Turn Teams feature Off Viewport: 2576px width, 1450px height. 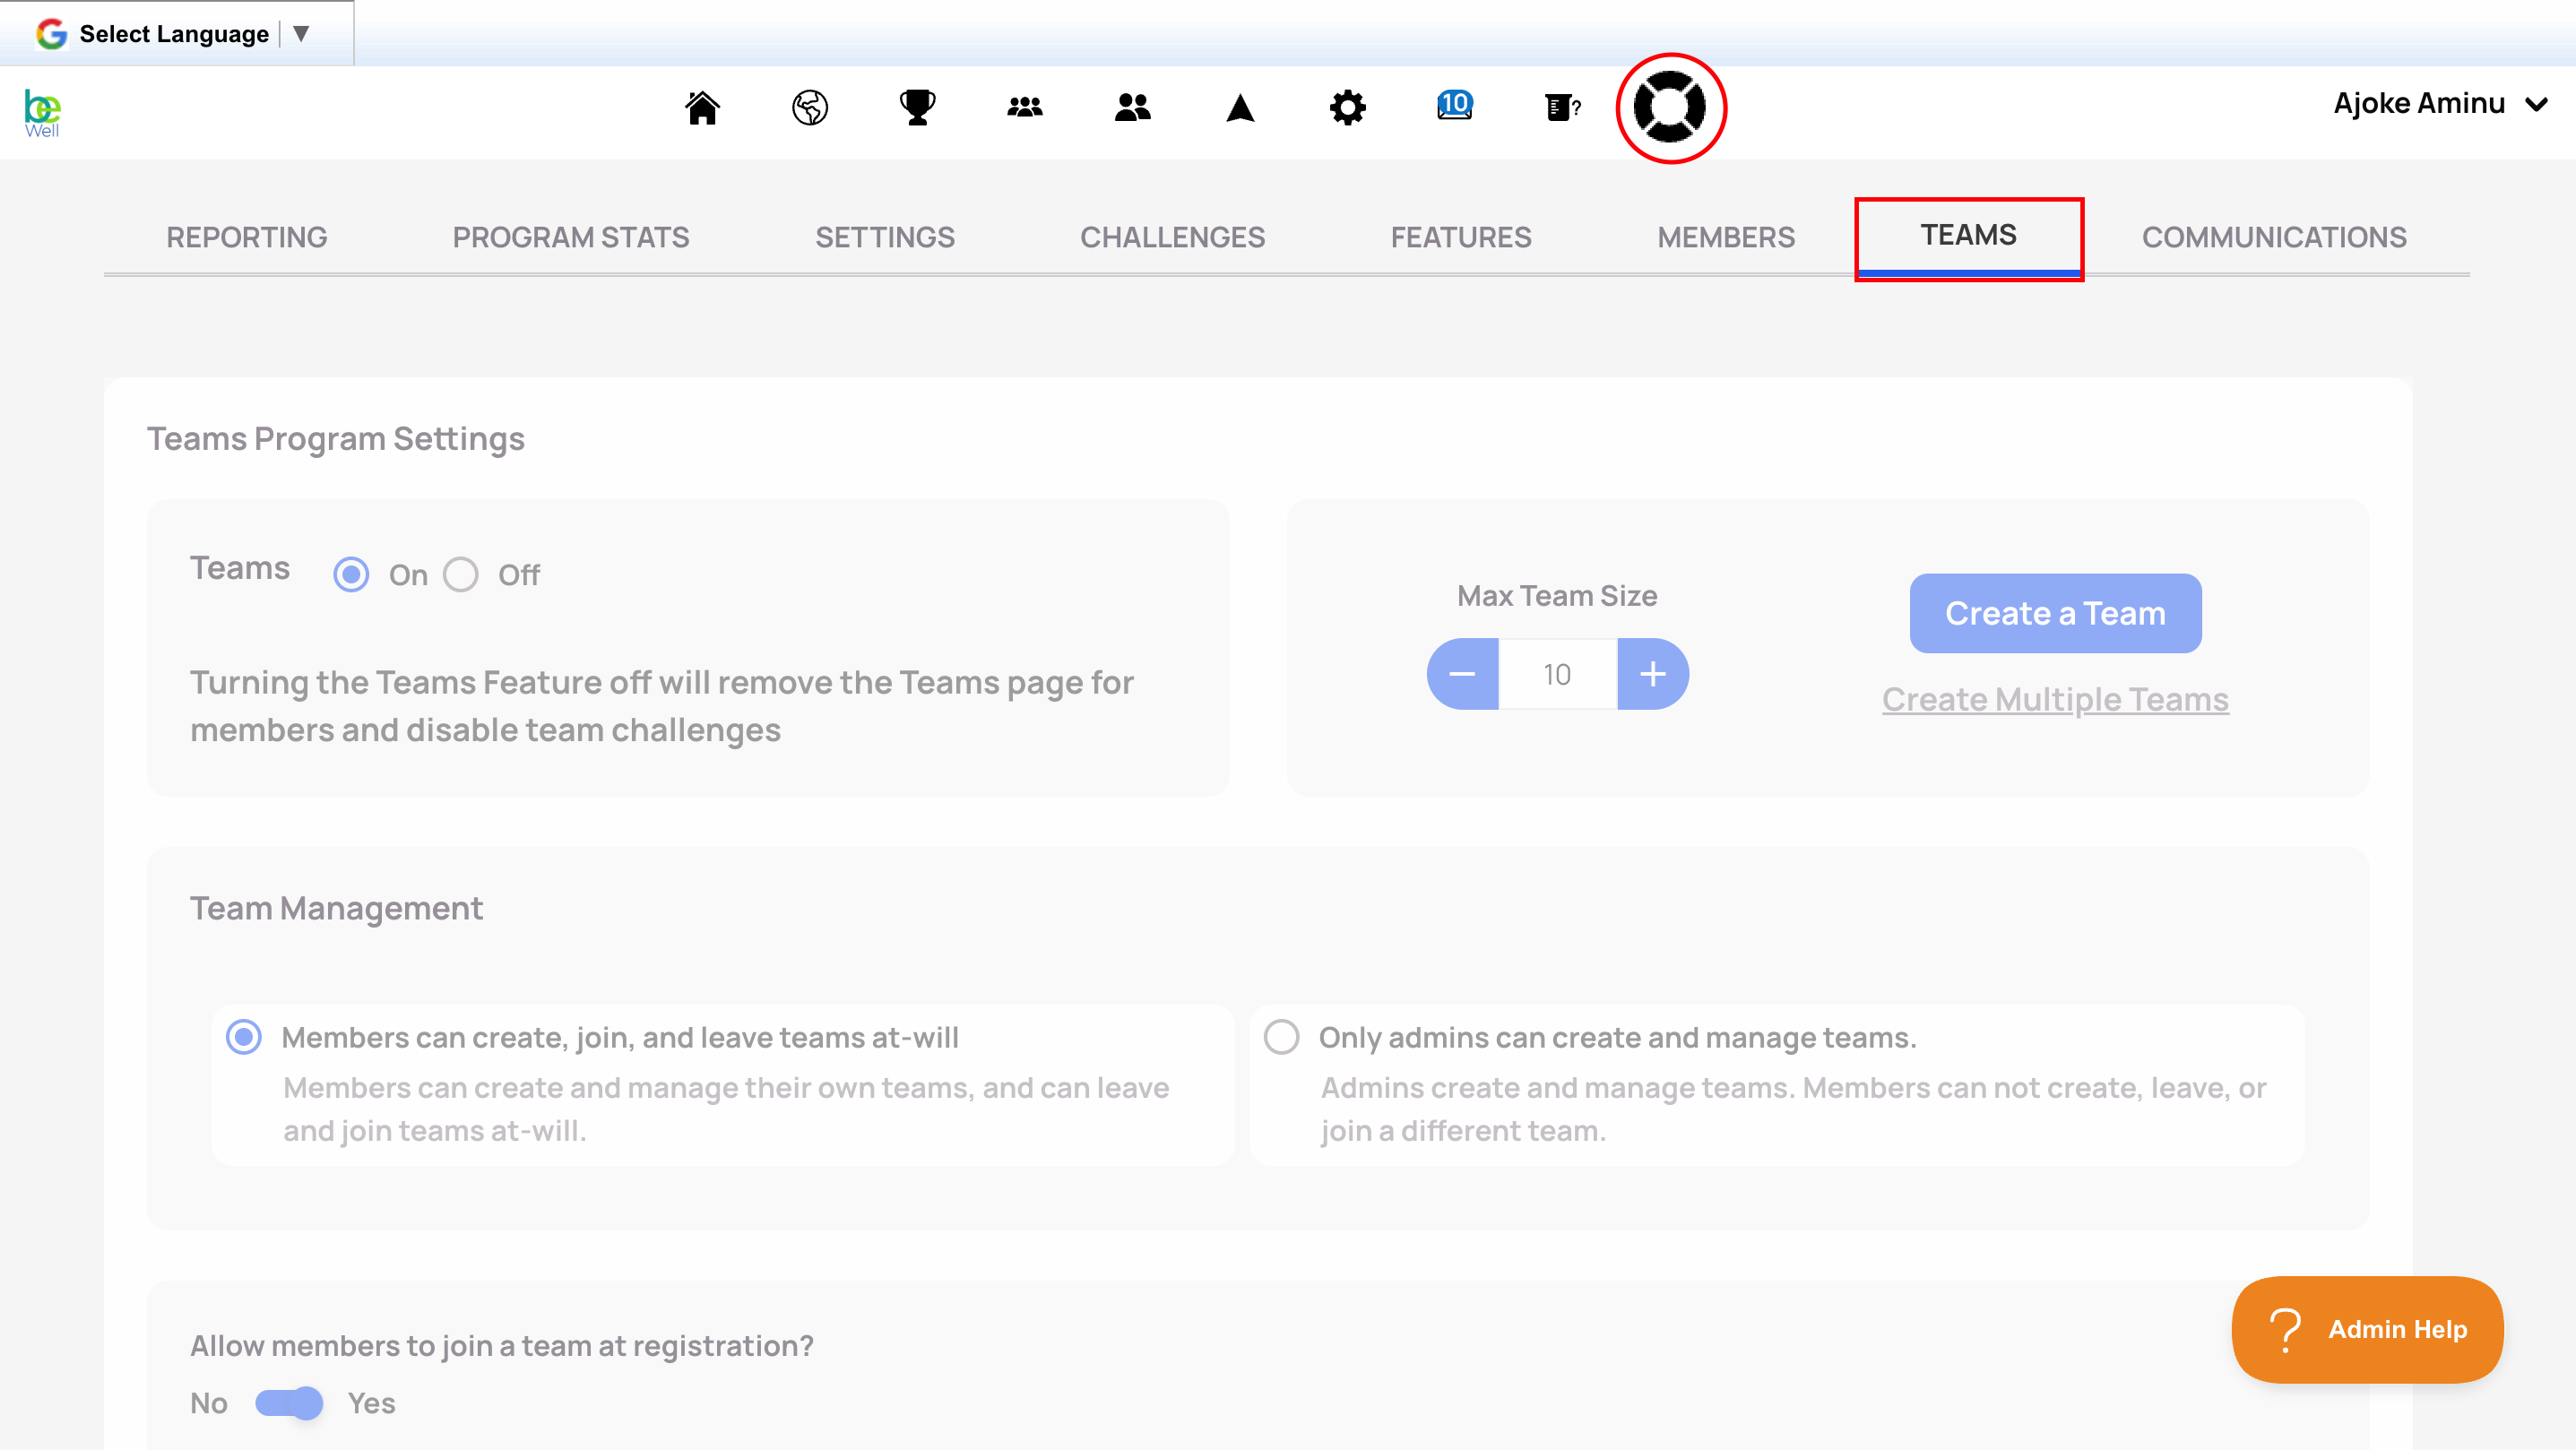tap(461, 575)
